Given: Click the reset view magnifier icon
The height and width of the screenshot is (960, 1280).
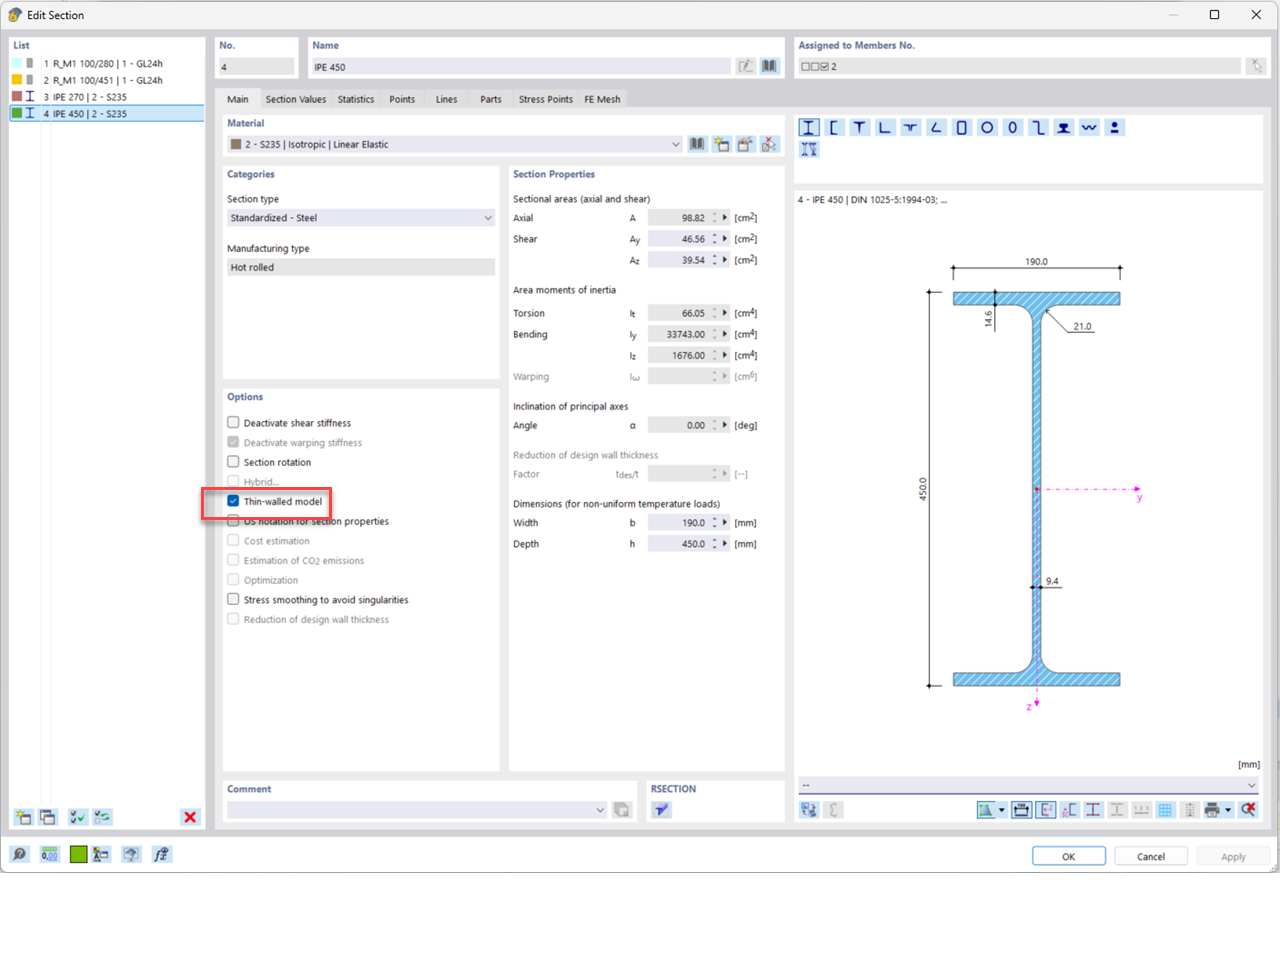Looking at the screenshot, I should pos(1248,810).
